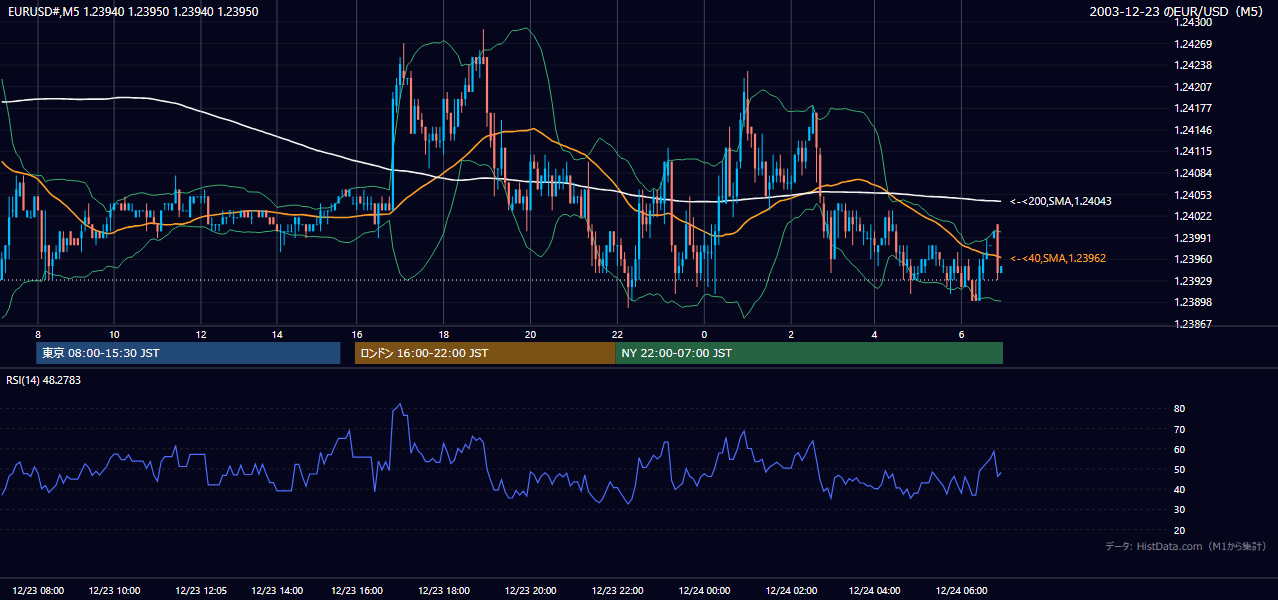The height and width of the screenshot is (600, 1278).
Task: Click the 12/24 06:00 bottom time label
Action: tap(961, 591)
